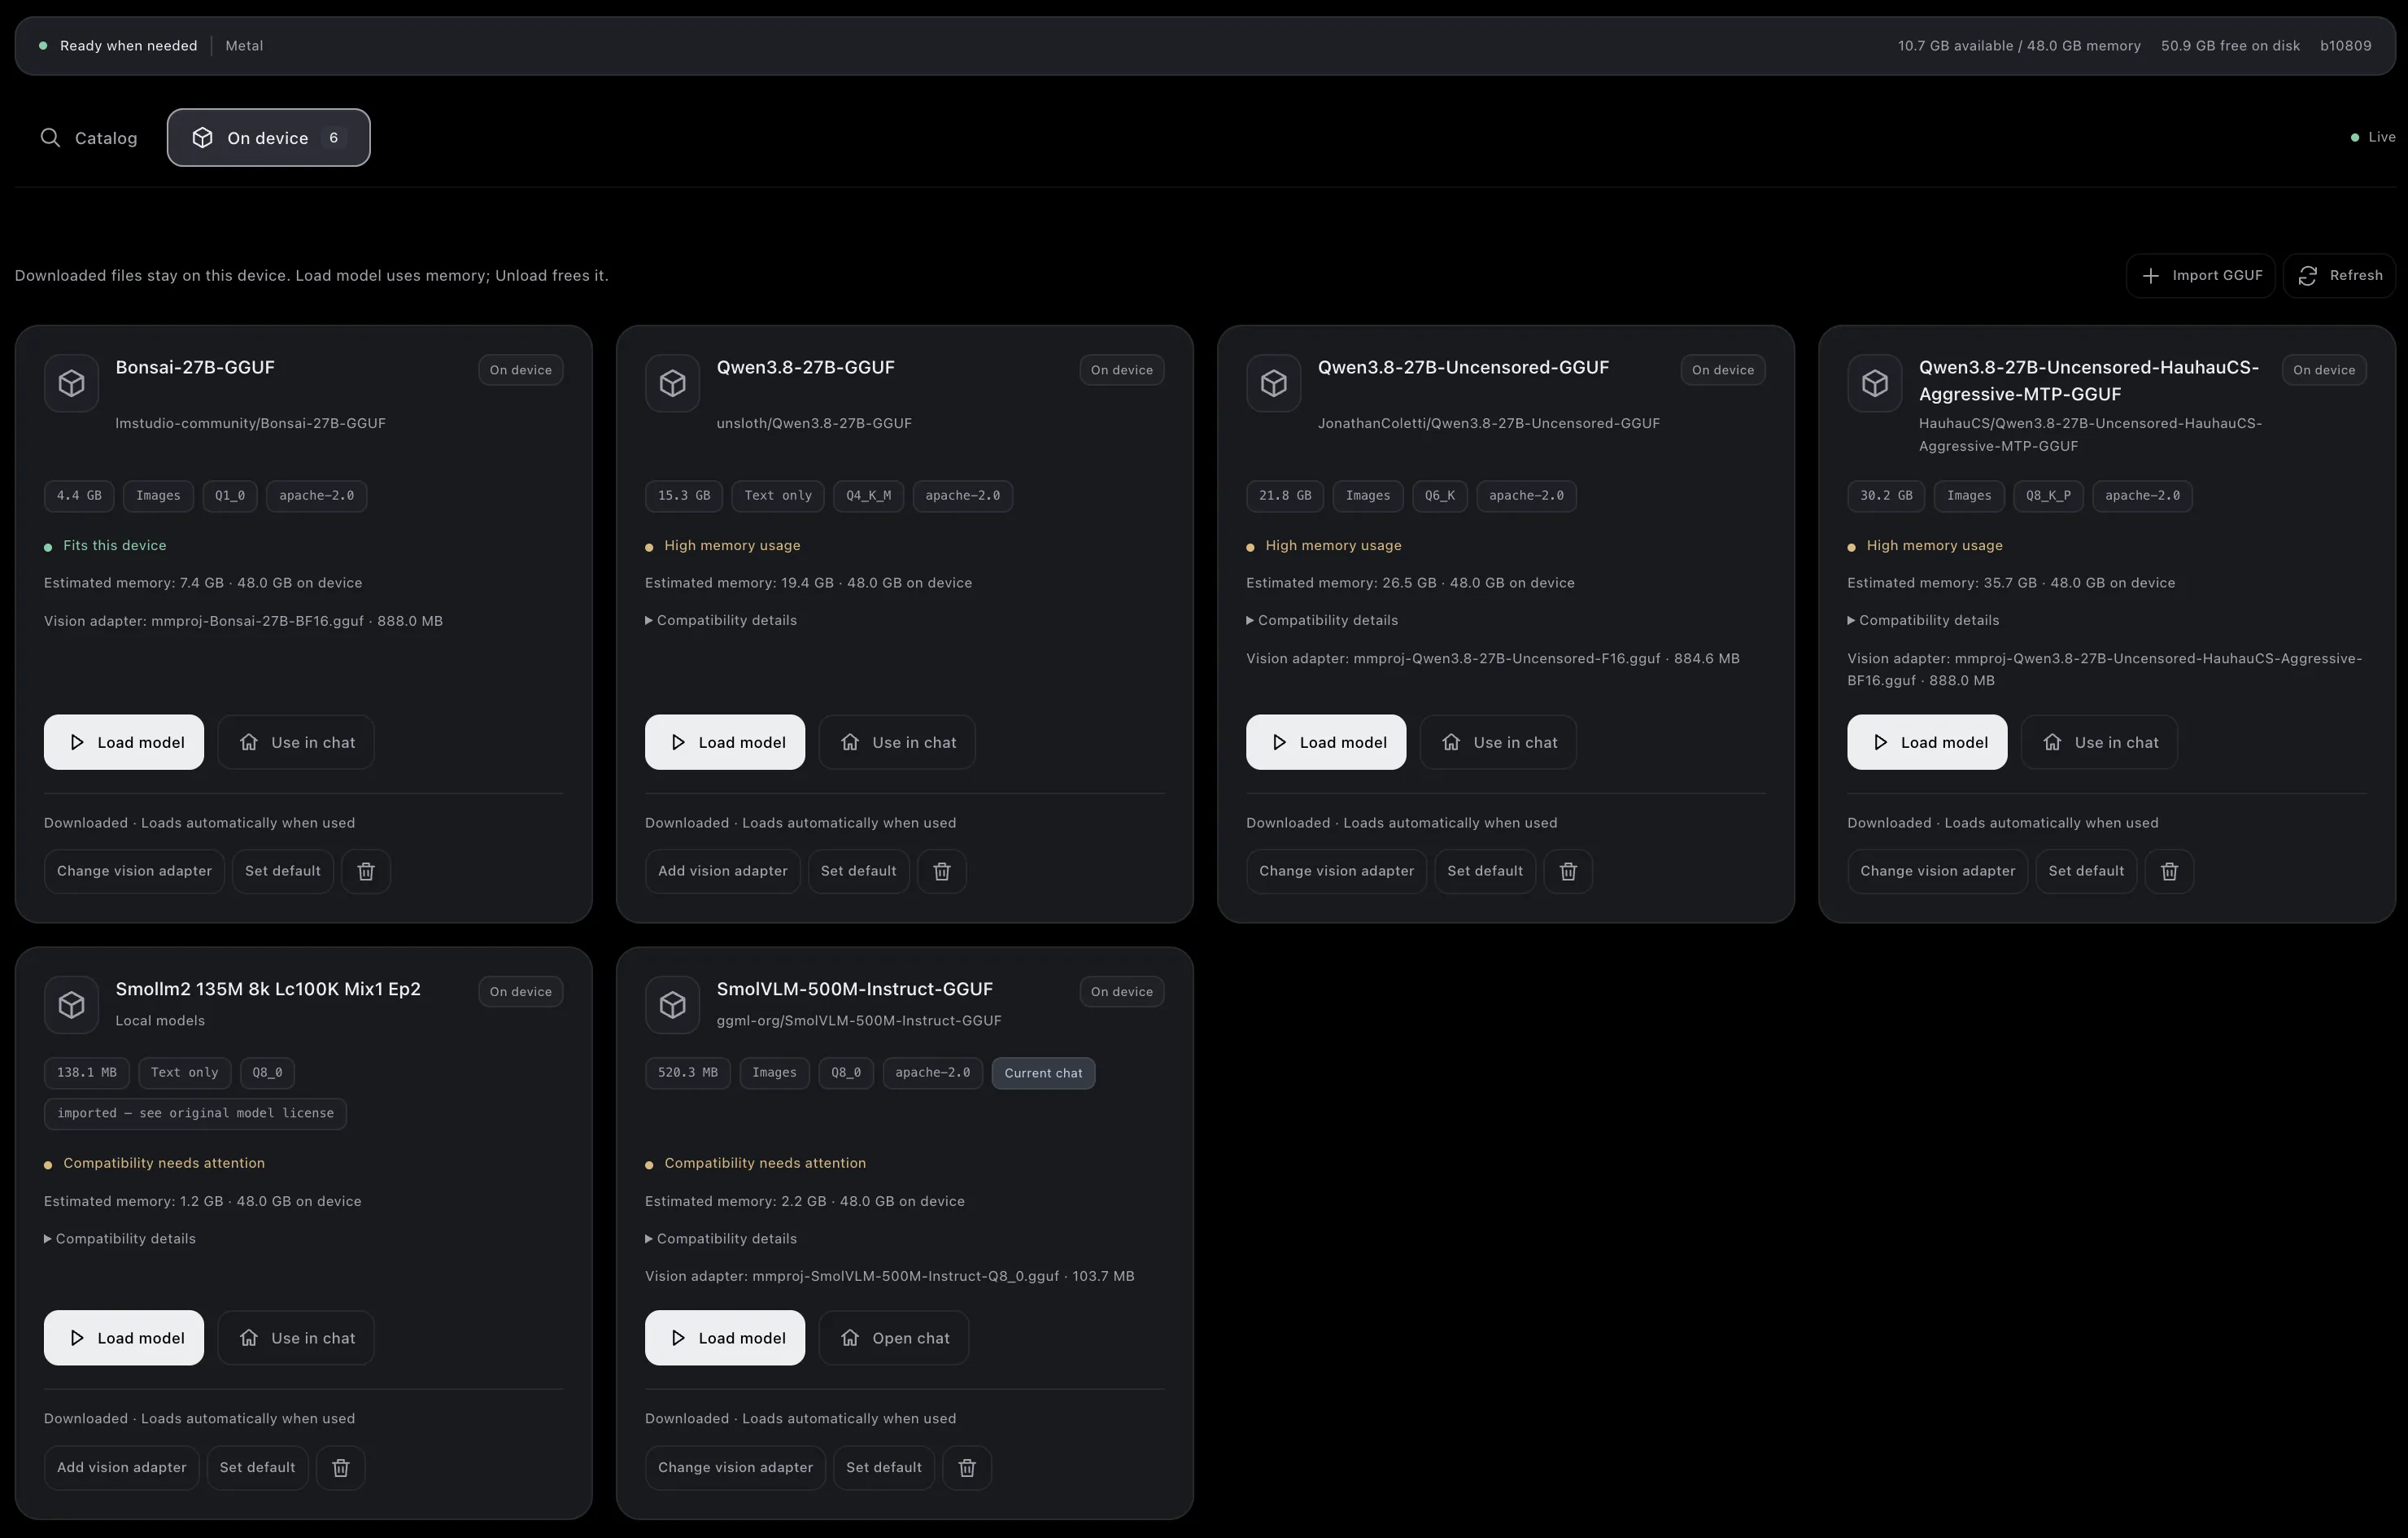Delete Smollm2 135M model with trash icon
The width and height of the screenshot is (2408, 1538).
(341, 1467)
